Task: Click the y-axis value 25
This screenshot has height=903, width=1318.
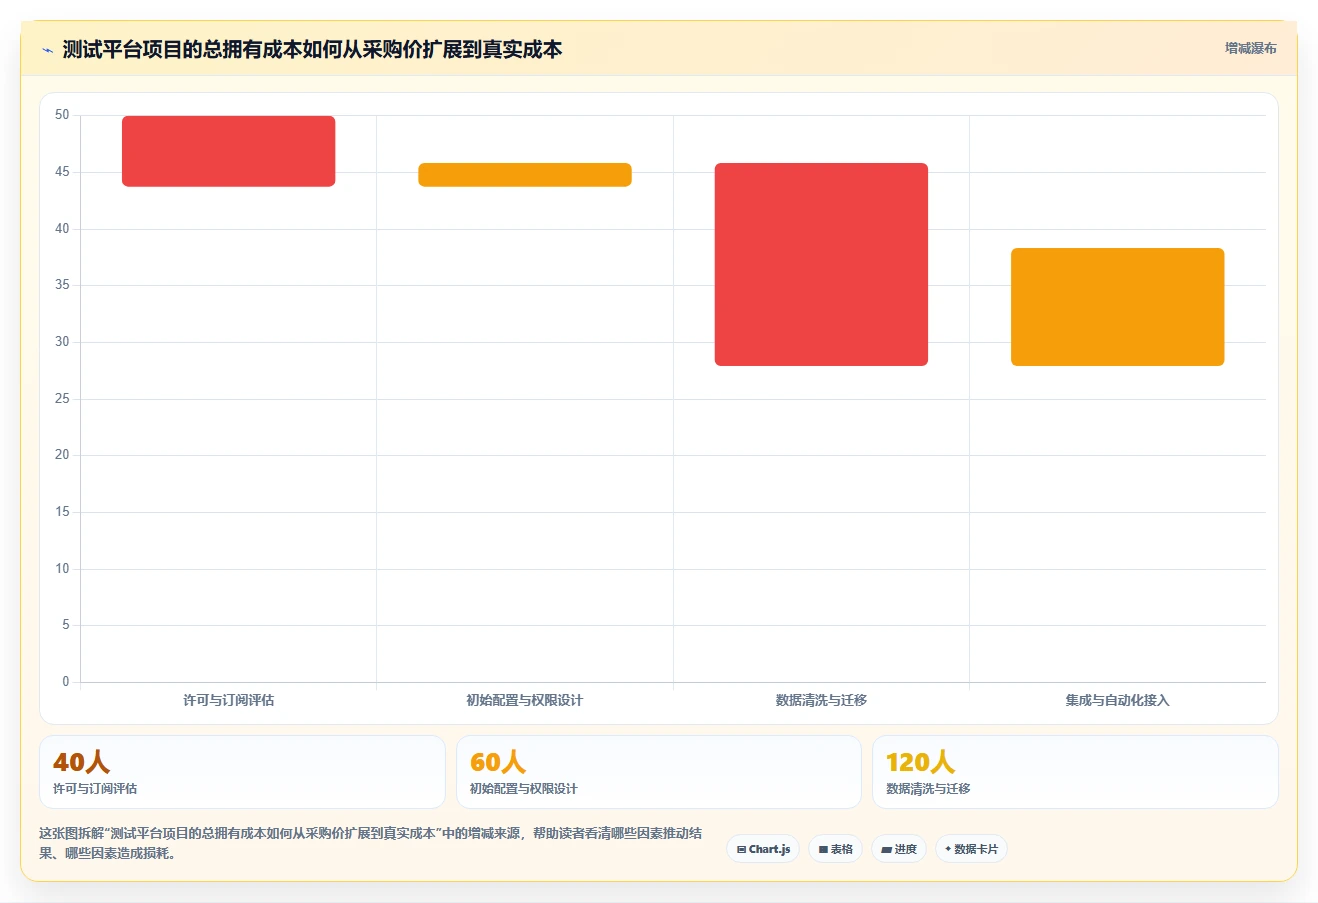Action: click(62, 399)
